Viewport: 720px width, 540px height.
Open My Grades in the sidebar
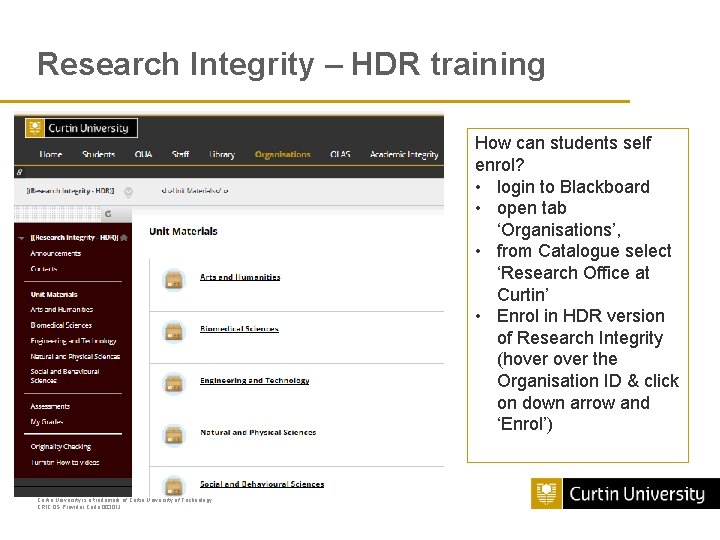[47, 422]
